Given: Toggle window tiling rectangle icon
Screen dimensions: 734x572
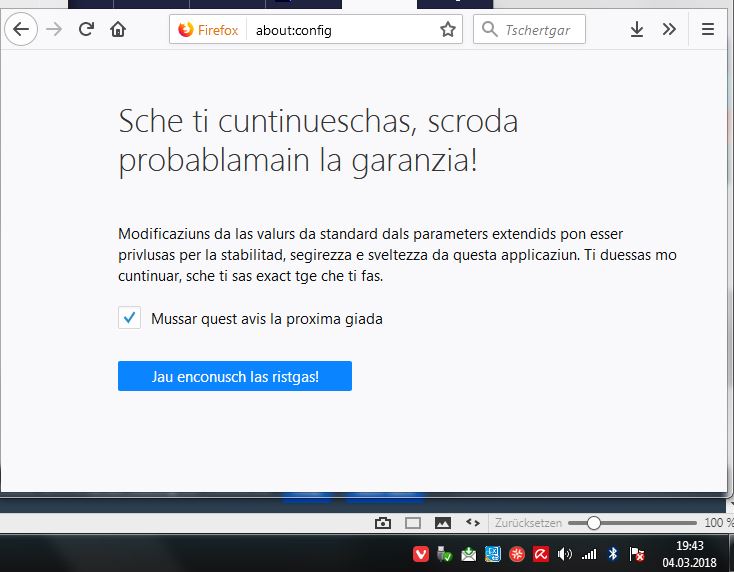Looking at the screenshot, I should coord(412,523).
